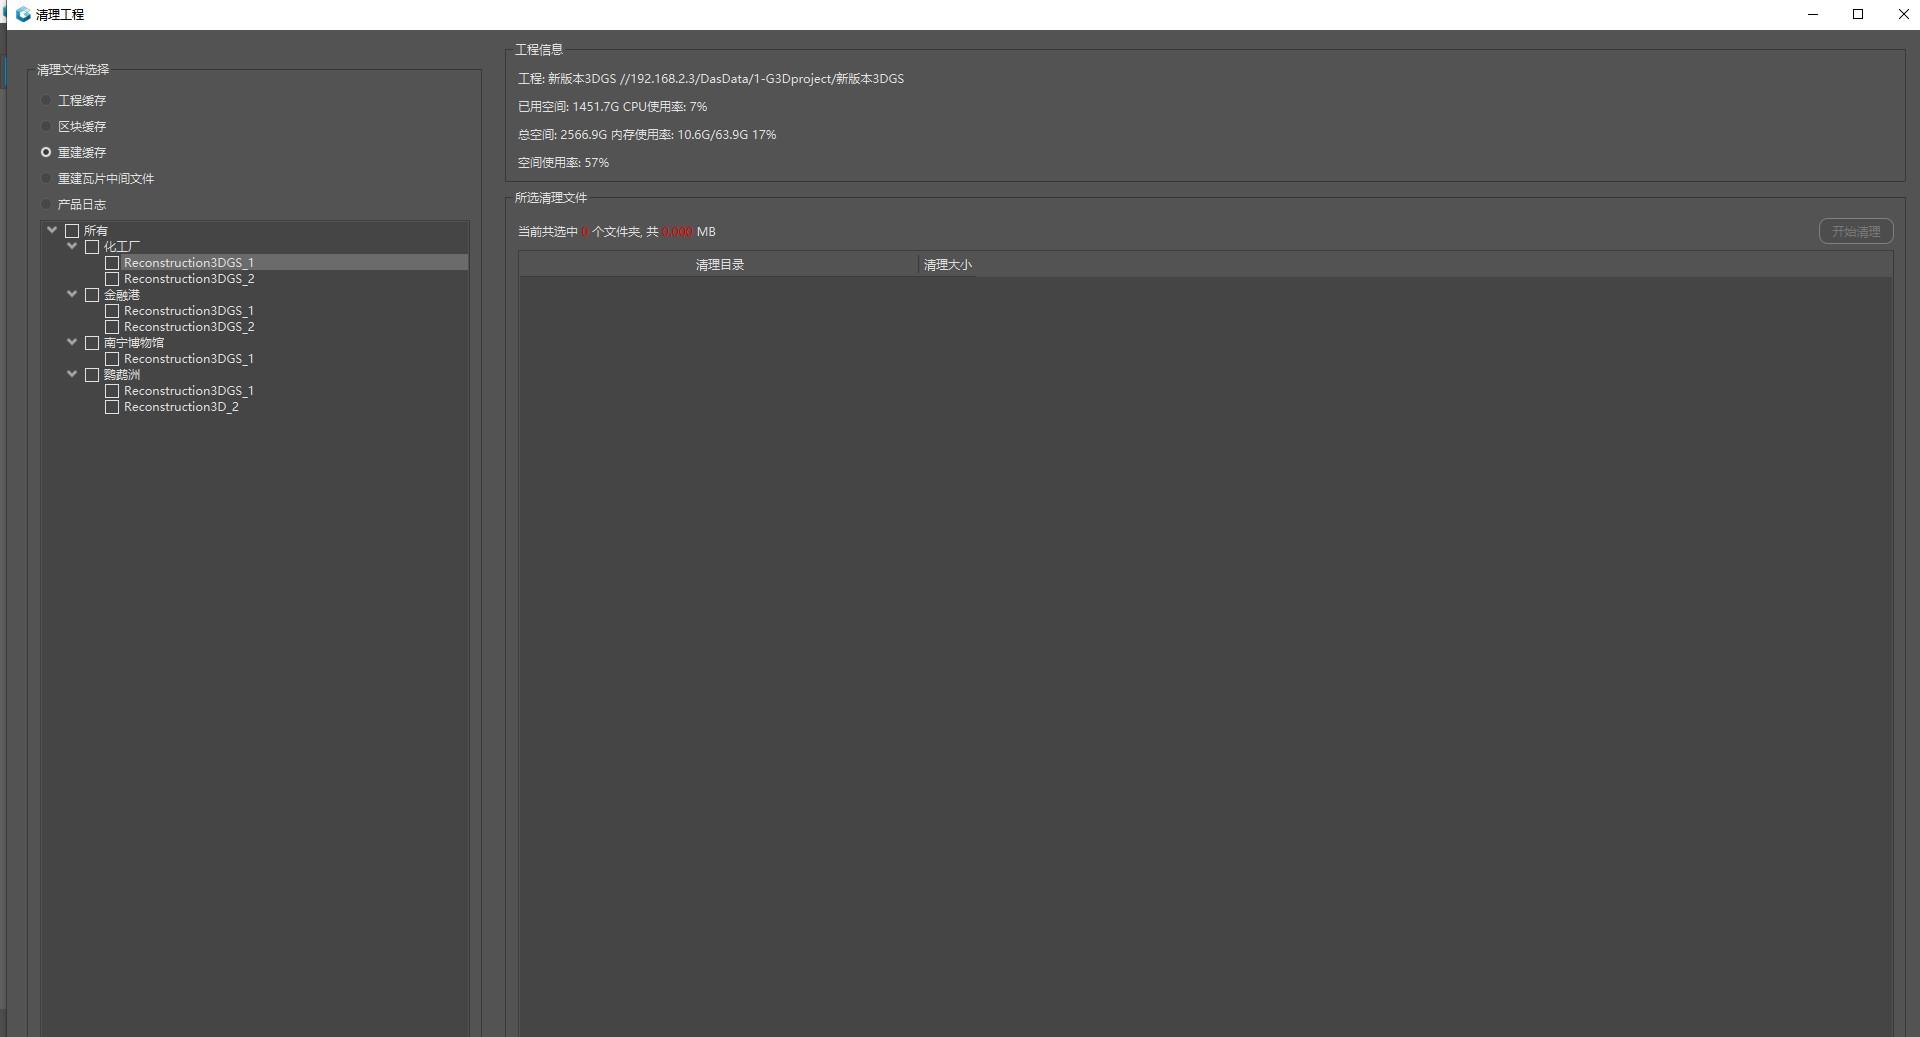The image size is (1920, 1037).
Task: Select Reconstruction3DGS_1 row label under 鹦鹉洲
Action: [x=189, y=391]
